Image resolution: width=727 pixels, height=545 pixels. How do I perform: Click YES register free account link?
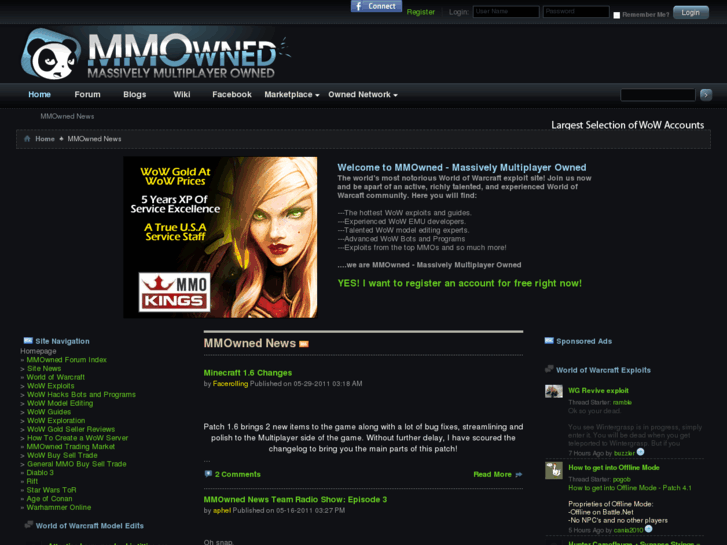point(459,283)
